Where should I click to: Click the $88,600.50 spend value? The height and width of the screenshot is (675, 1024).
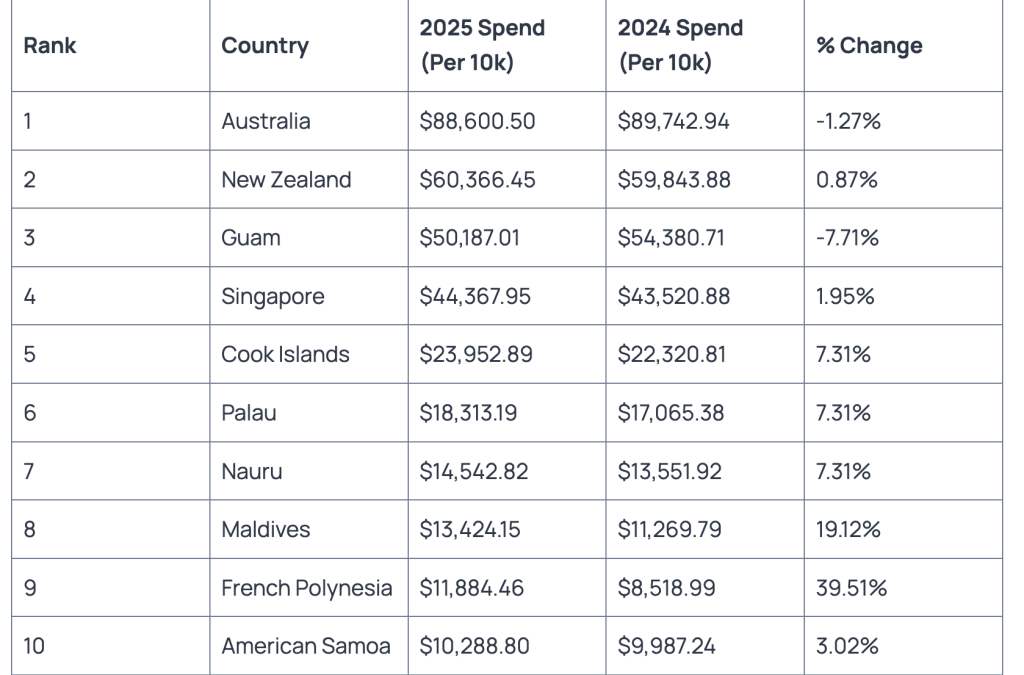click(477, 121)
